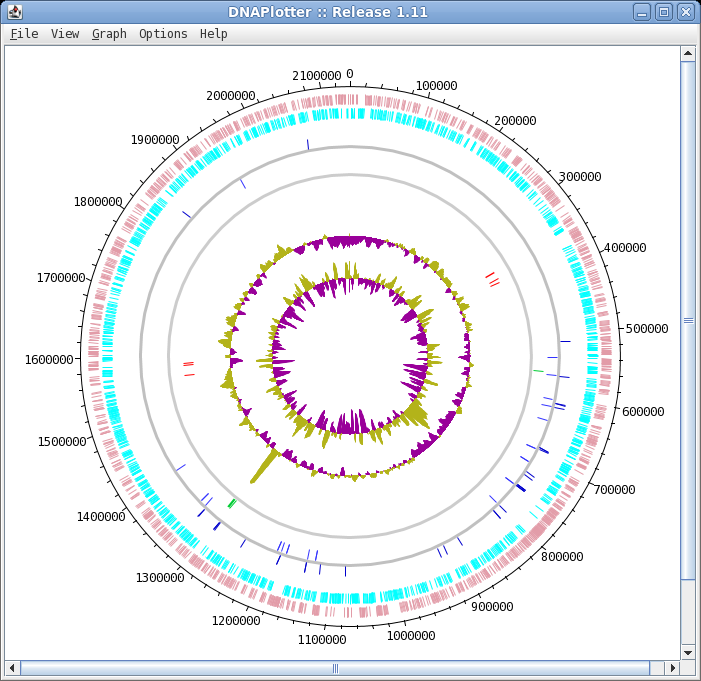The image size is (701, 681).
Task: Open the Help menu
Action: (x=213, y=33)
